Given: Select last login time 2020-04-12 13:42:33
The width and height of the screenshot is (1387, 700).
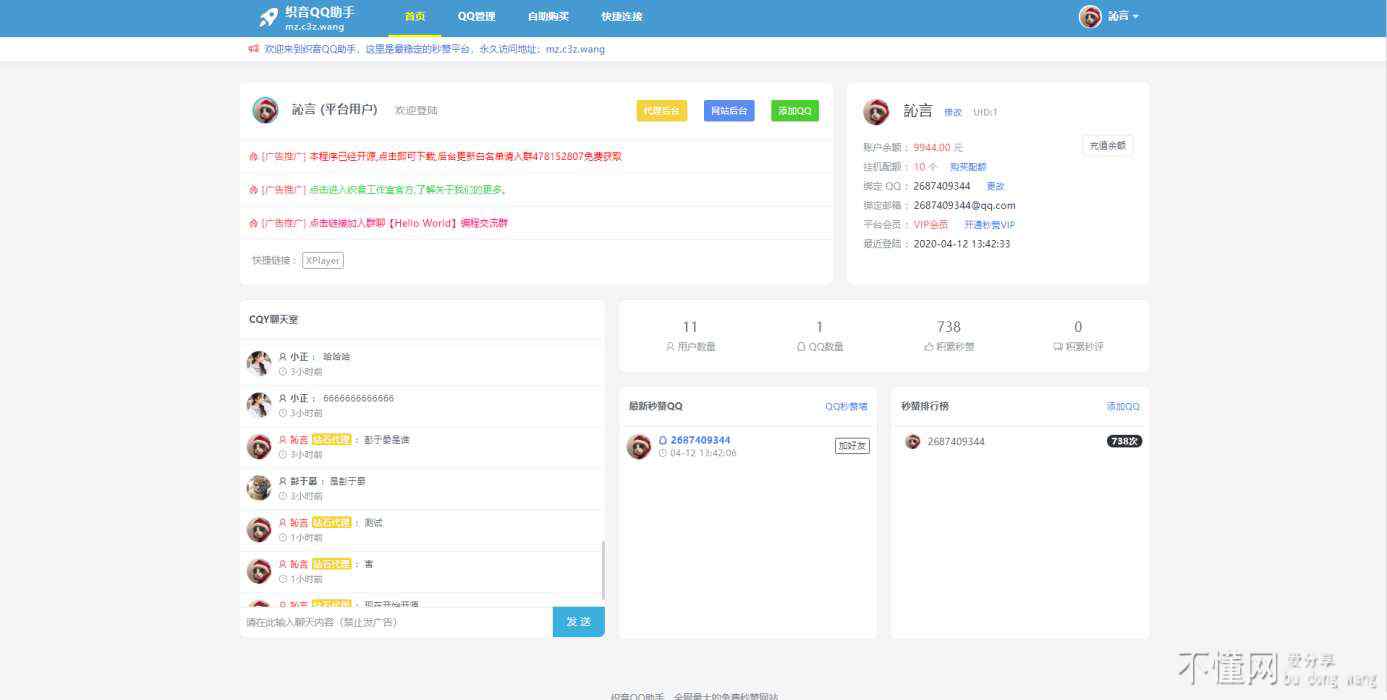Looking at the screenshot, I should [x=962, y=244].
